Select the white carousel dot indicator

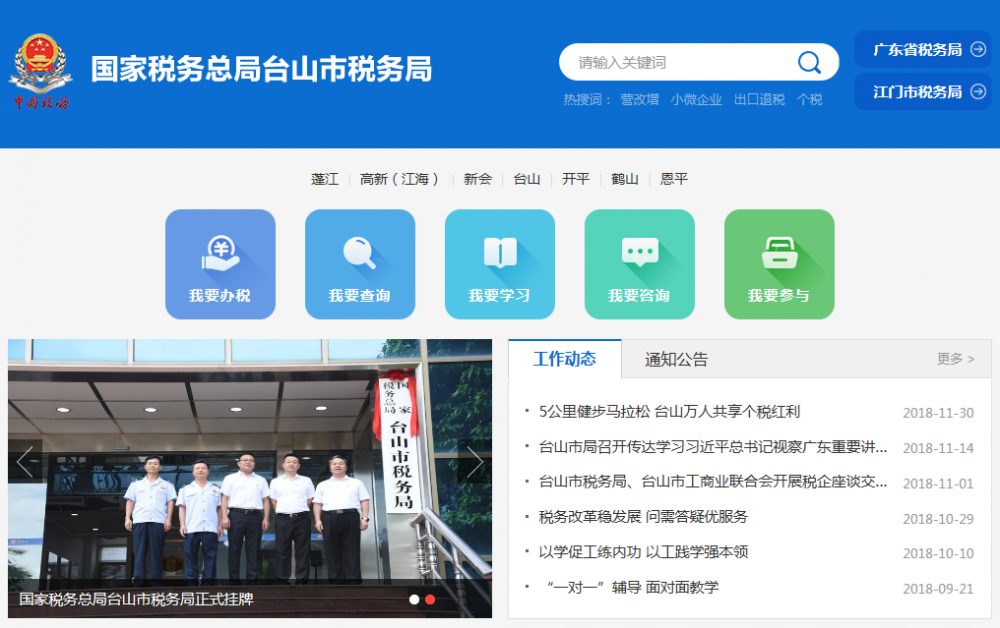pos(414,600)
